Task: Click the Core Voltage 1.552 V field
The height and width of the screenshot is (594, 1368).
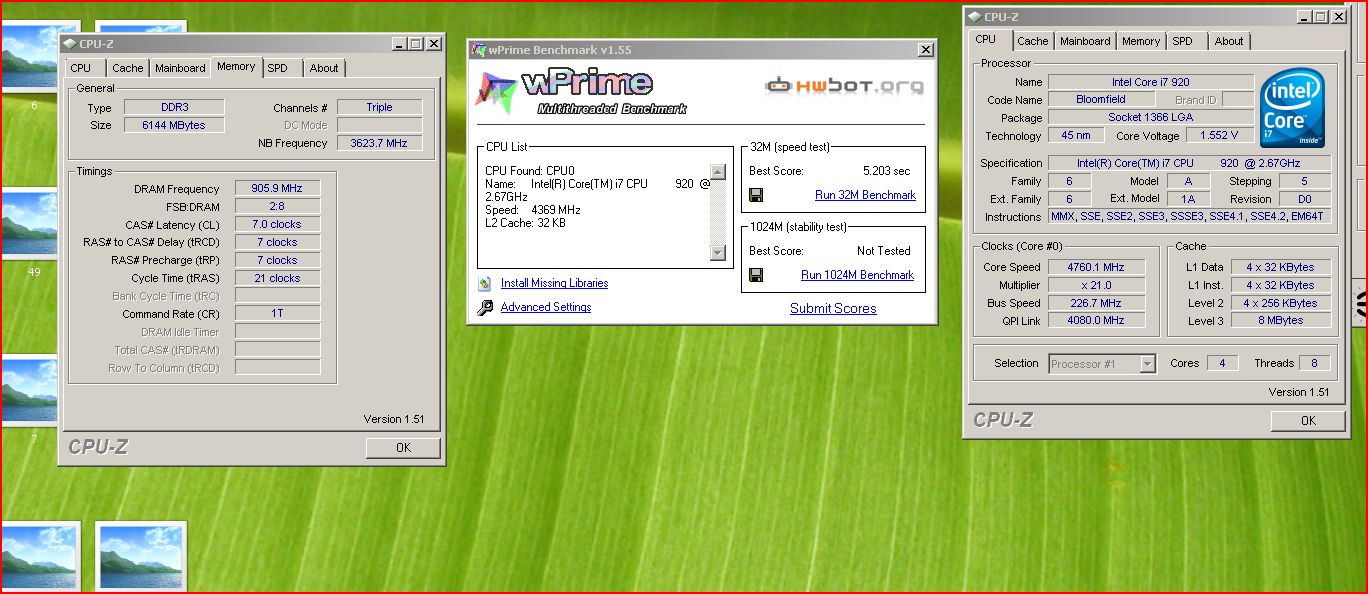Action: pos(1219,136)
